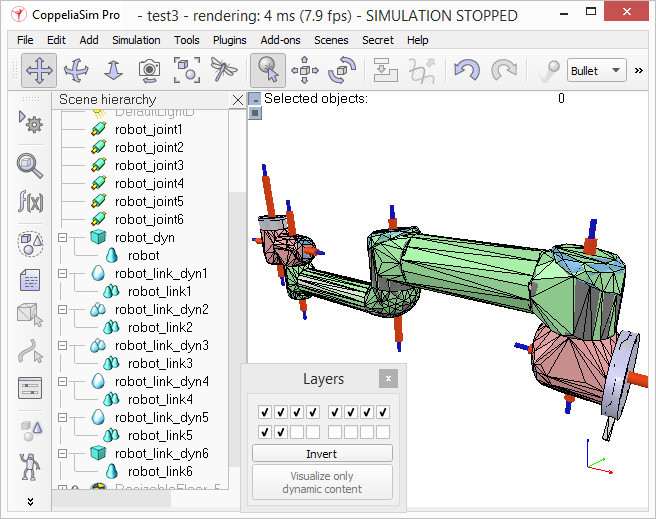Click the Invert layers button
Screen dimensions: 656x519
pos(322,454)
